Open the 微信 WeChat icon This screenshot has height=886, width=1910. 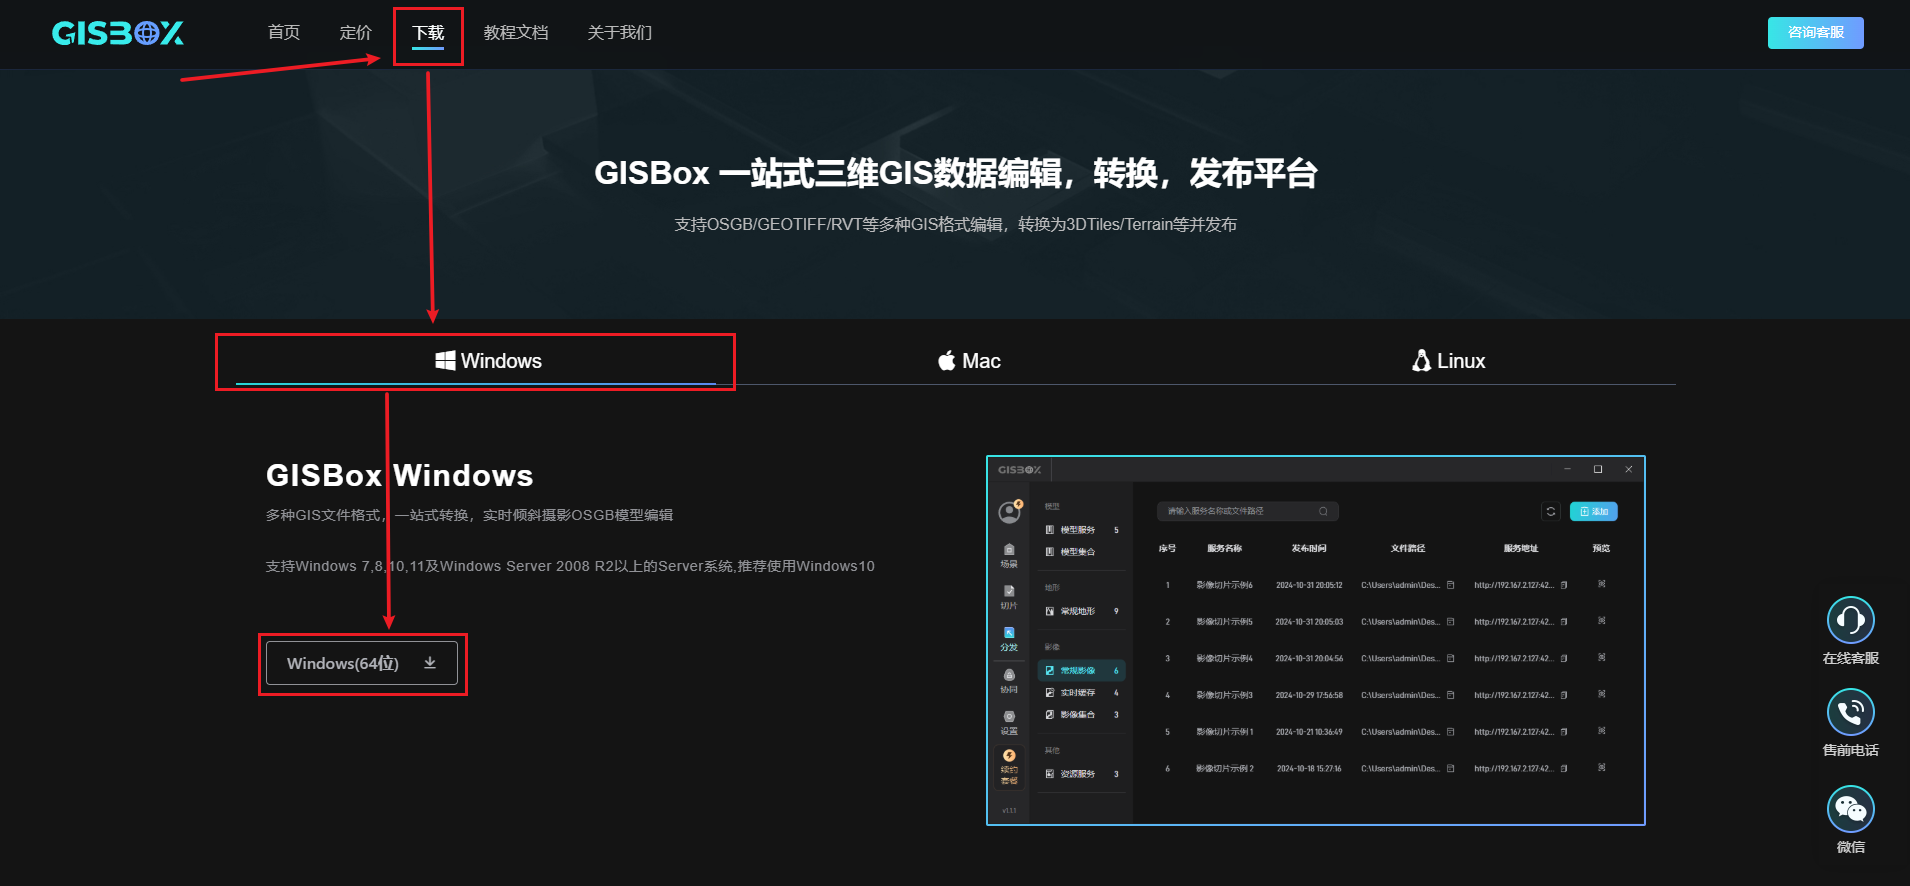pyautogui.click(x=1851, y=809)
